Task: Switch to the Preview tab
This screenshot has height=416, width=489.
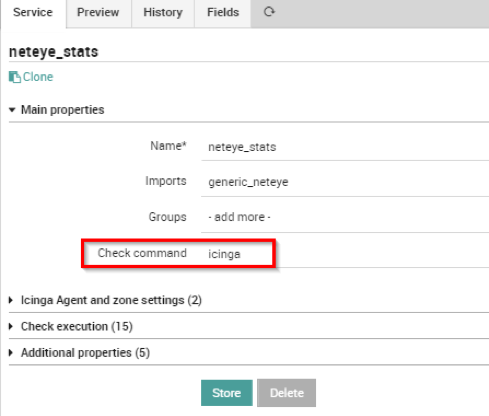Action: point(98,13)
